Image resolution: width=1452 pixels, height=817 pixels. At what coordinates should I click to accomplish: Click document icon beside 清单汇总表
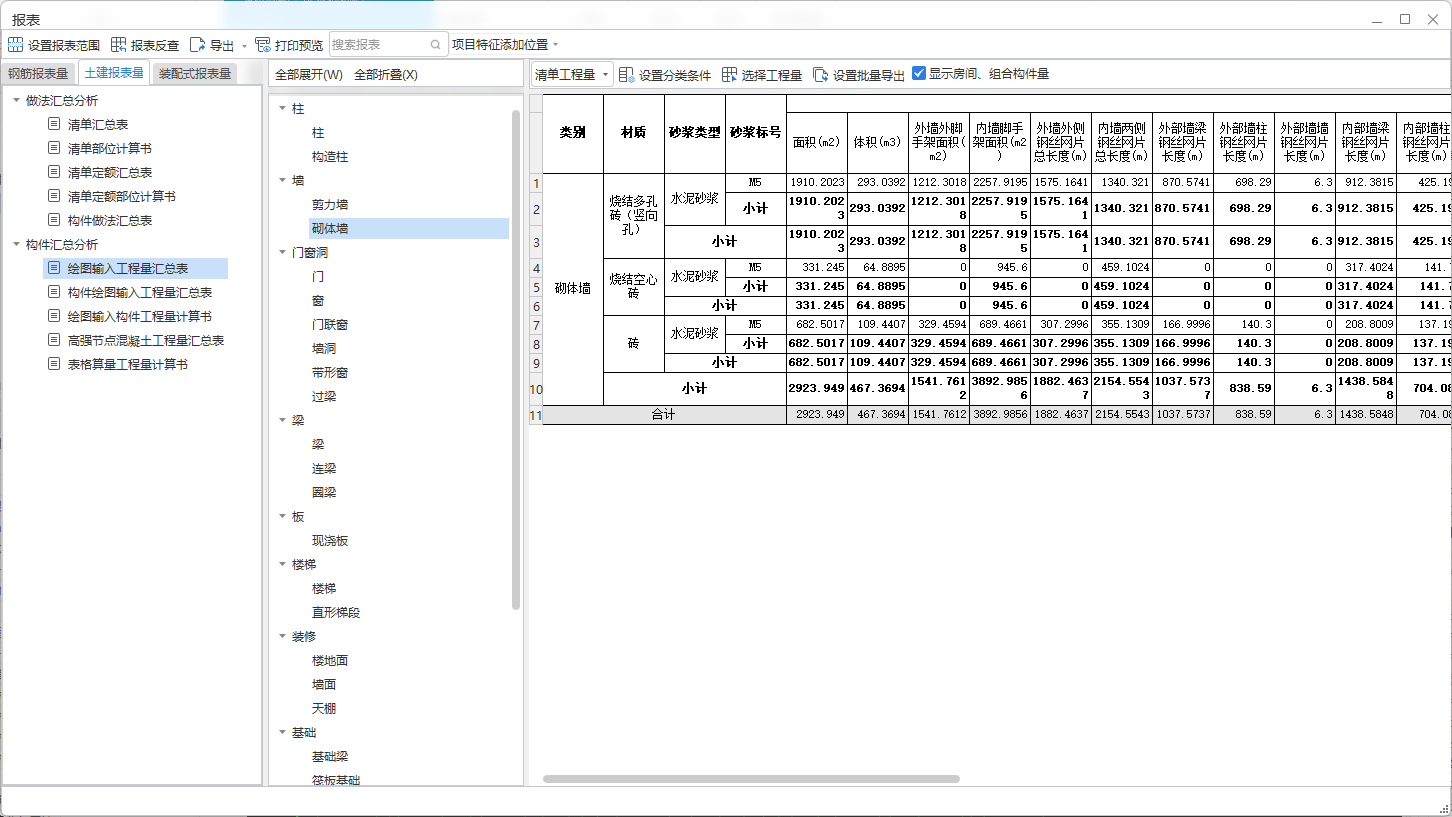point(54,124)
